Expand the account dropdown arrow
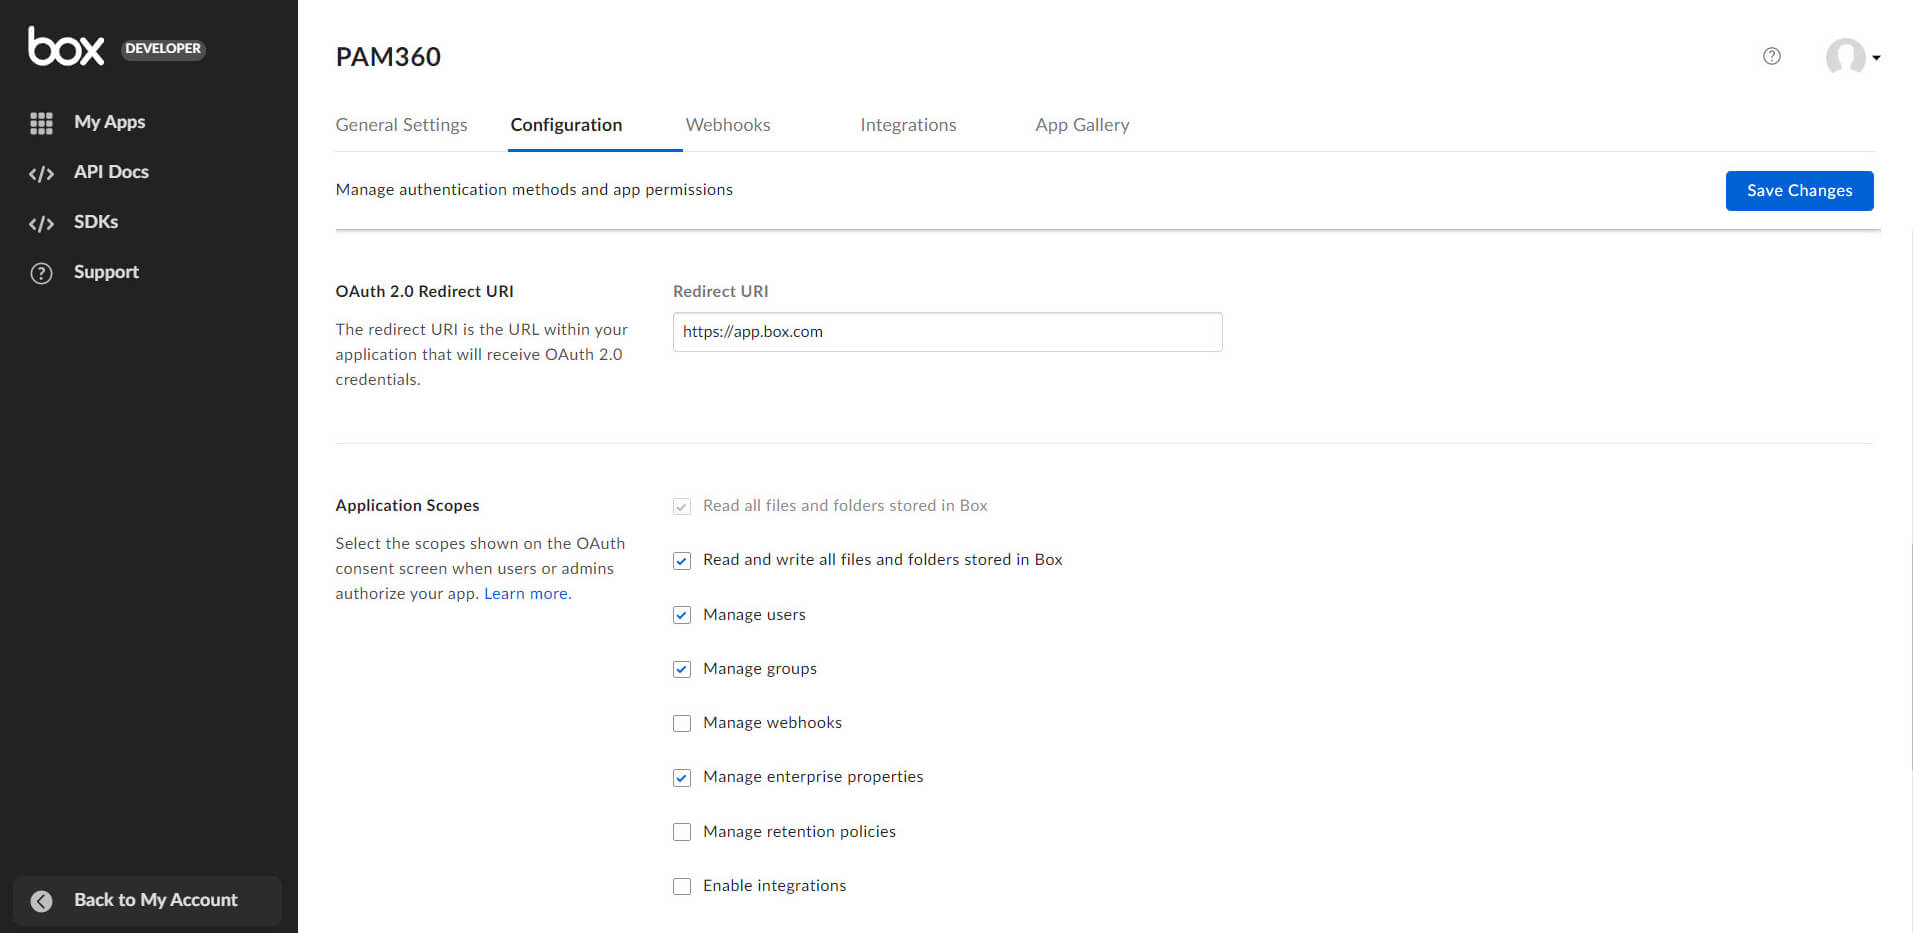Viewport: 1913px width, 933px height. [1877, 58]
